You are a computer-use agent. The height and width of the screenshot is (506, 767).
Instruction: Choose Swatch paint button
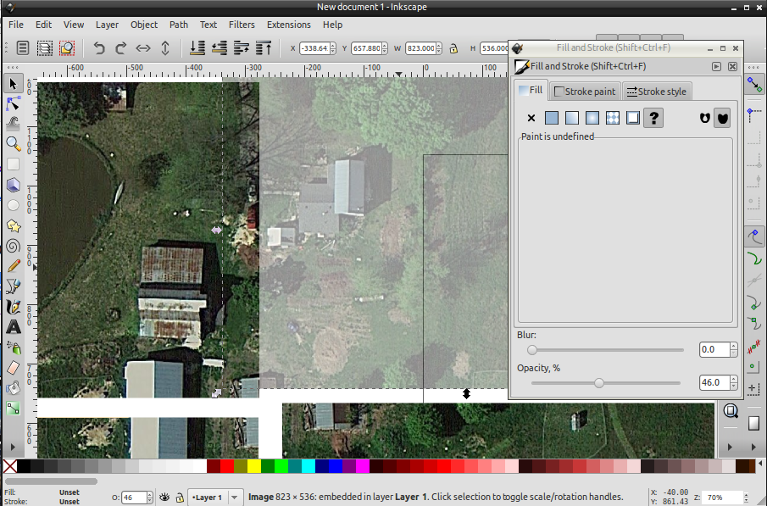click(633, 118)
